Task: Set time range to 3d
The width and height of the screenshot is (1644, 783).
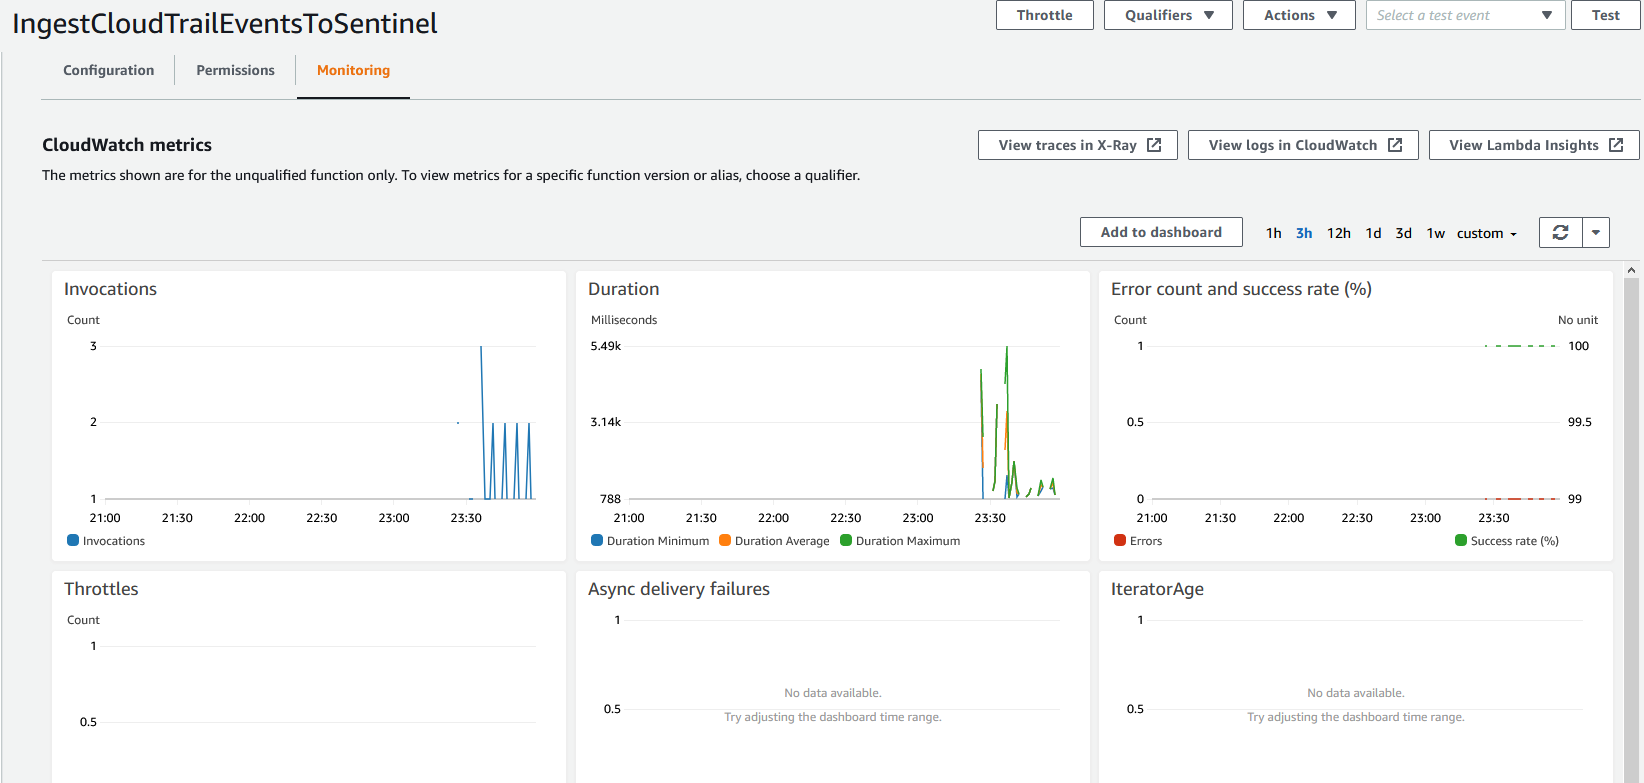Action: pos(1403,233)
